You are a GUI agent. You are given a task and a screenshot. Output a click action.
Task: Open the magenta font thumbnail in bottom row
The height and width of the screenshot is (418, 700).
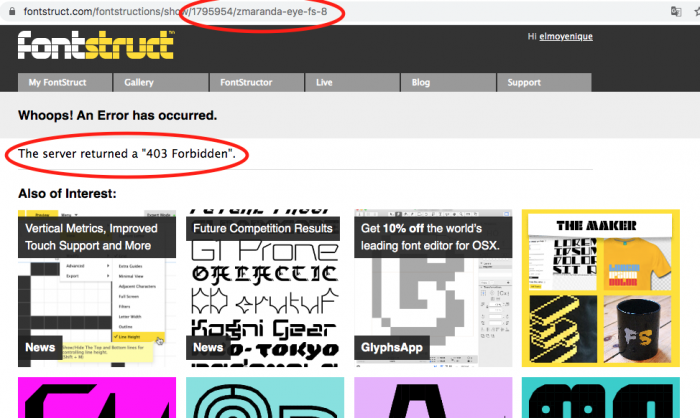[x=97, y=398]
